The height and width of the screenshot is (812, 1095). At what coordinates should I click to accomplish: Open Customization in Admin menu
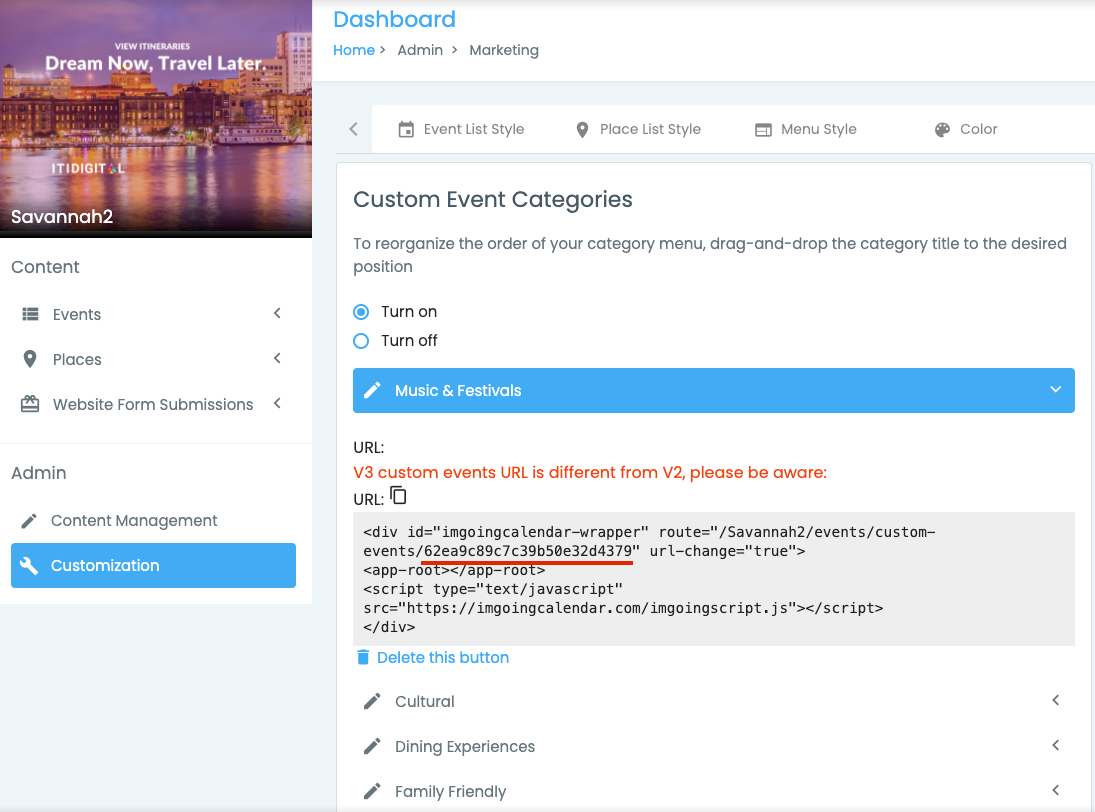(153, 566)
